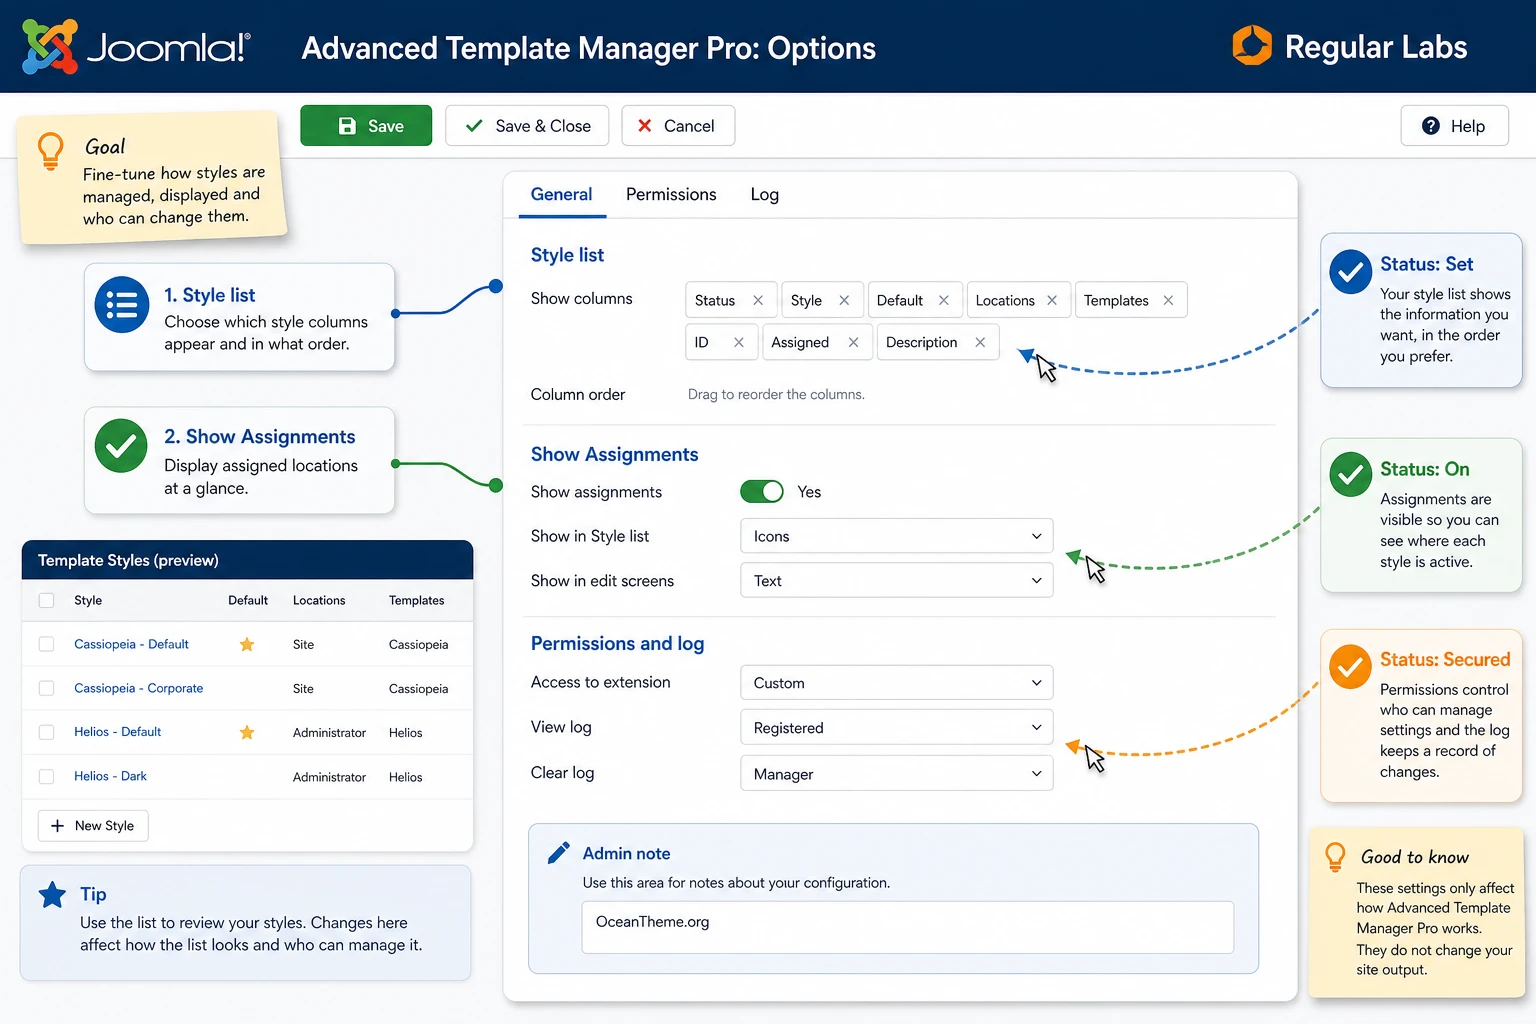
Task: Click the Templates column header in preview
Action: (416, 600)
